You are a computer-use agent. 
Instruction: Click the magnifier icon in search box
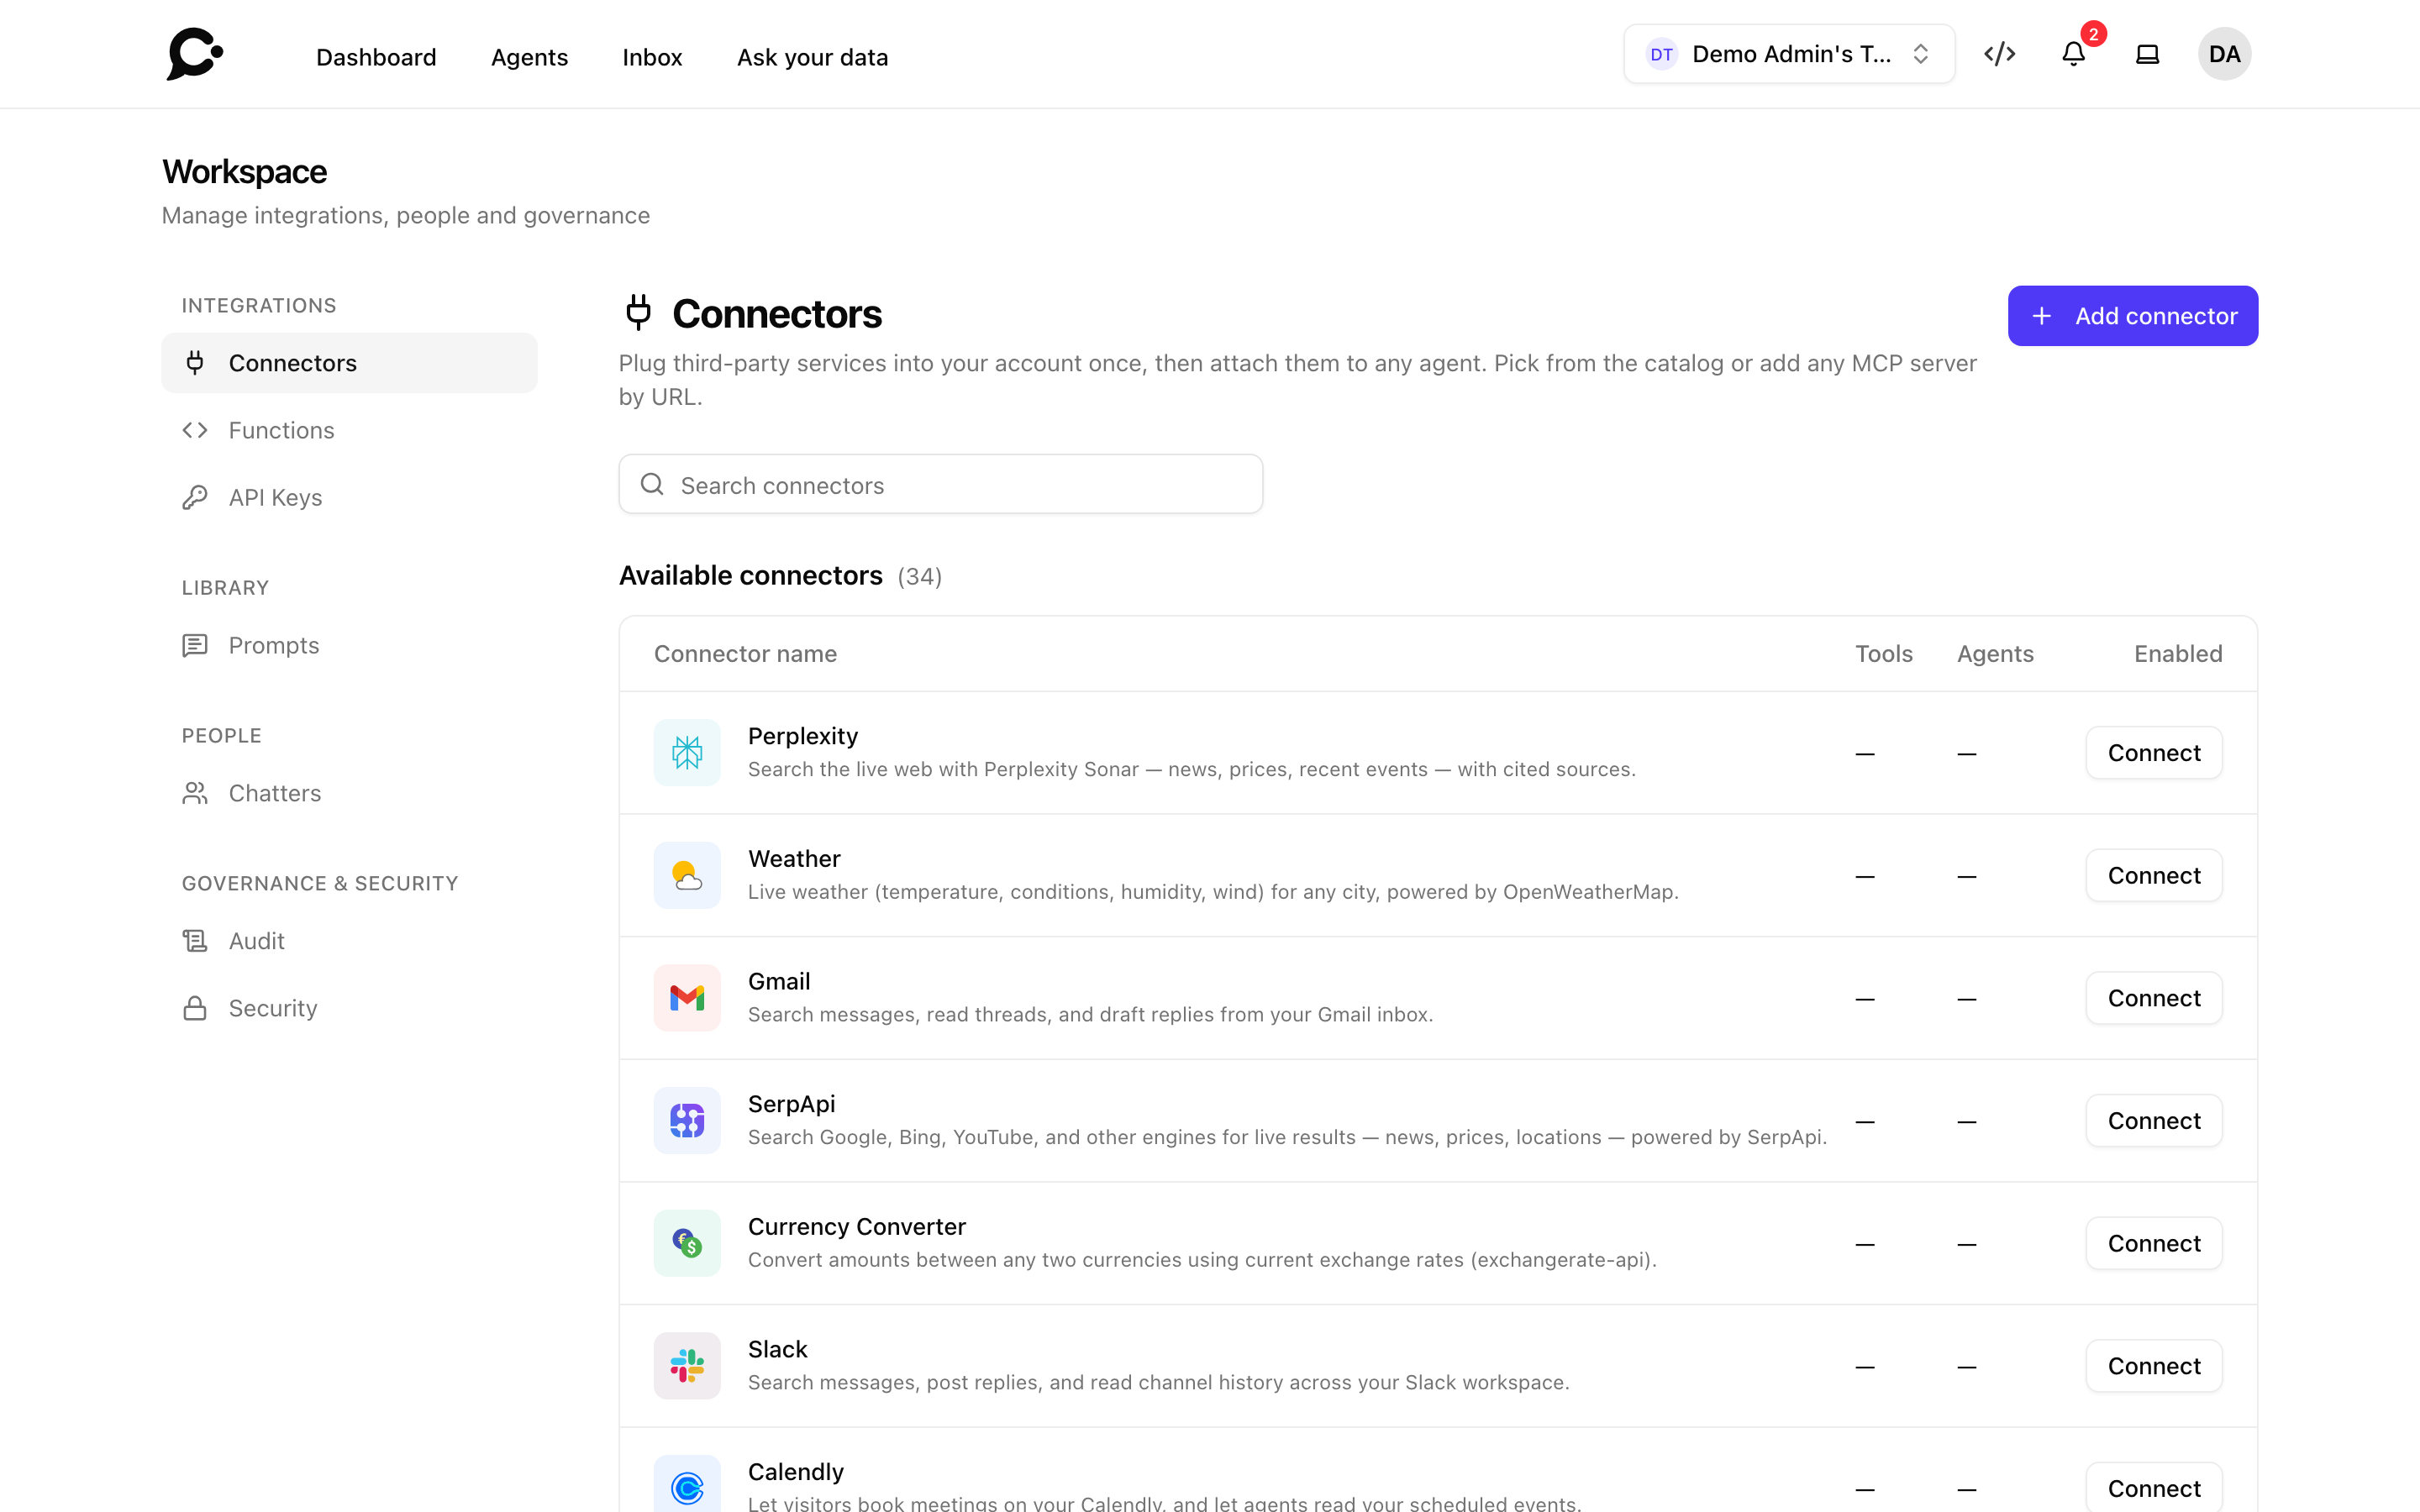[x=652, y=484]
